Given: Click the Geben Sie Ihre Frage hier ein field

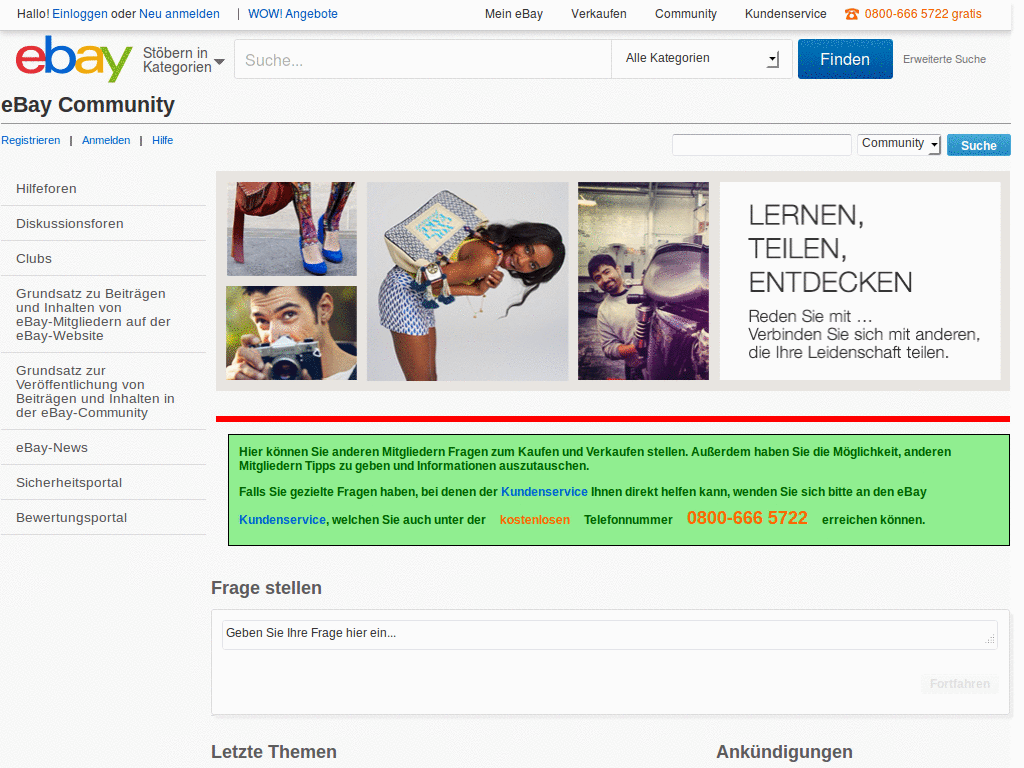Looking at the screenshot, I should click(x=610, y=634).
